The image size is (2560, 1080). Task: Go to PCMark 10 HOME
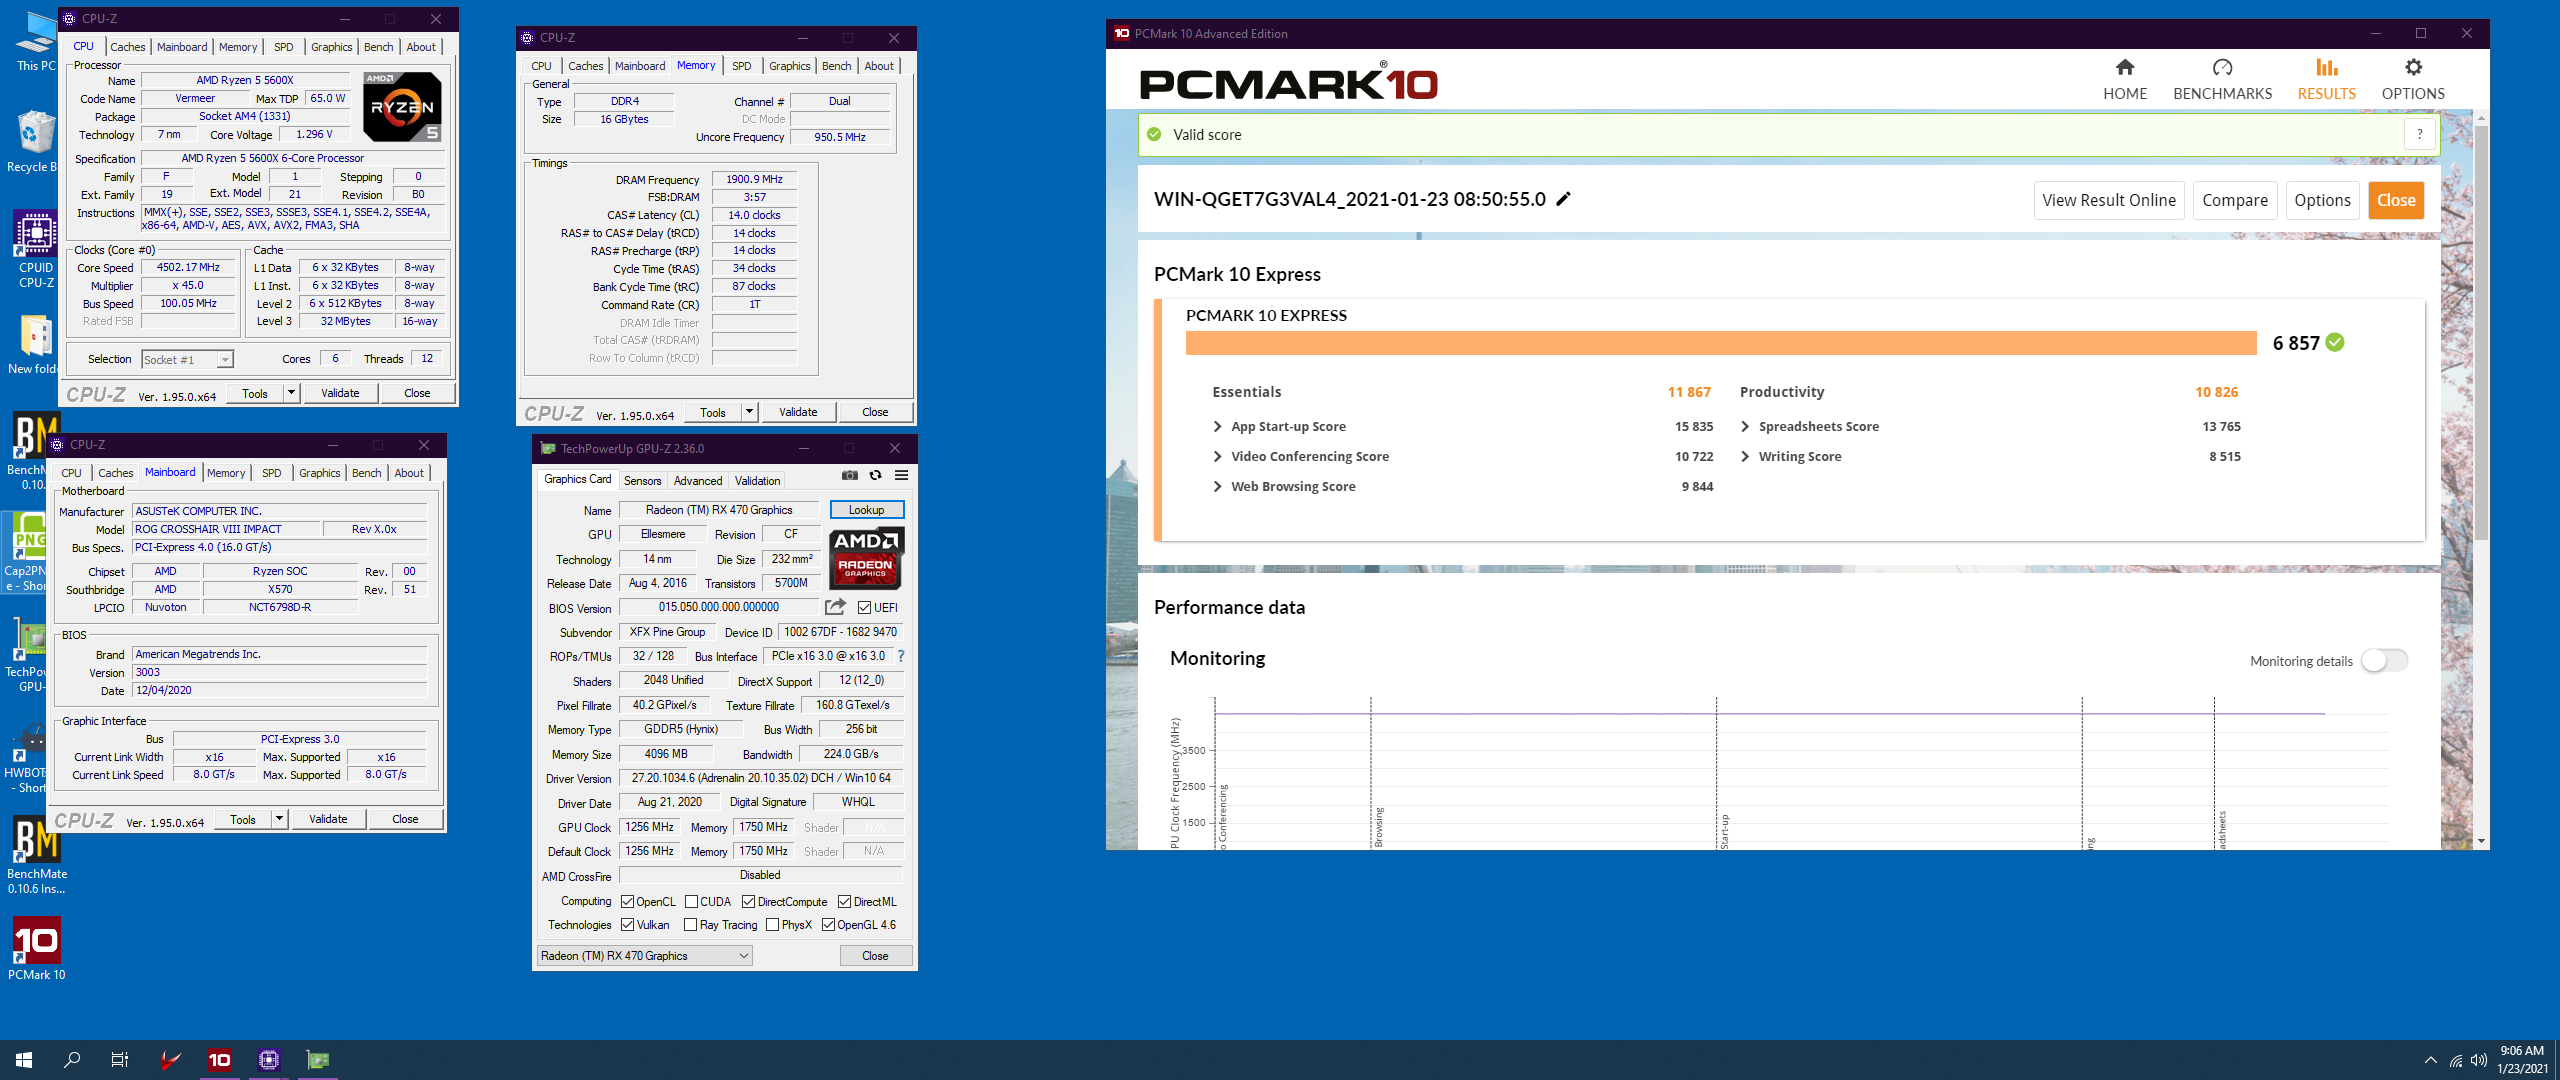(2125, 80)
